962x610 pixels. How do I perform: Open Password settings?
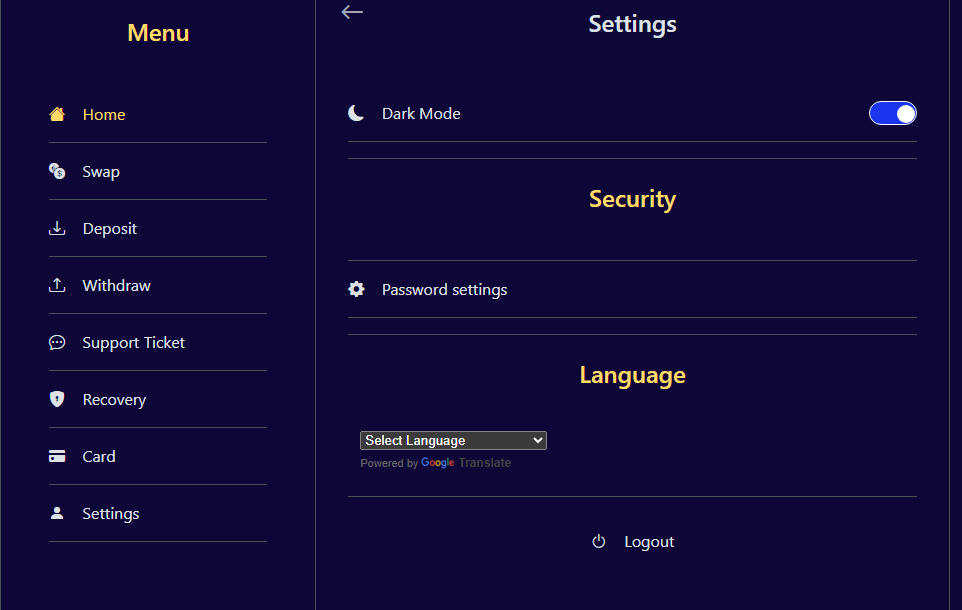click(x=444, y=290)
